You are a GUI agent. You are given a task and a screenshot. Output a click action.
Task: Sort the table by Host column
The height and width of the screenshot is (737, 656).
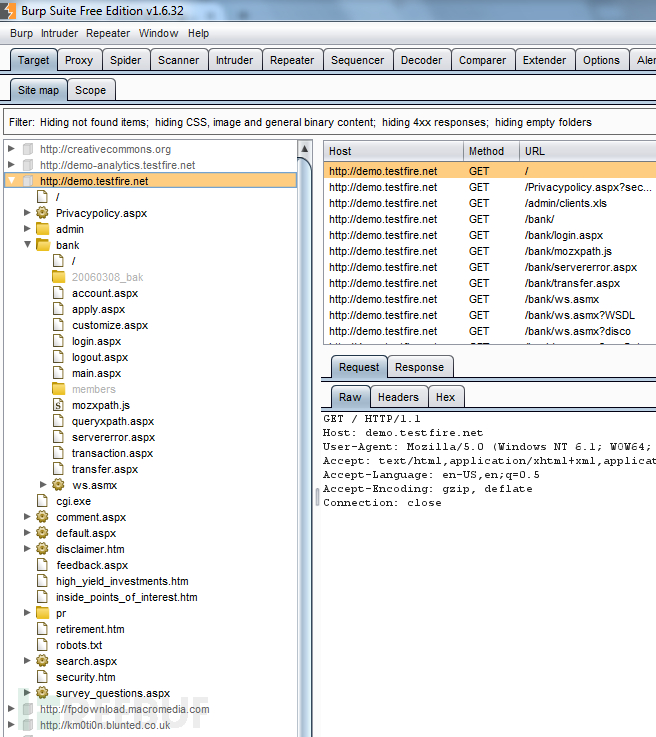click(x=393, y=151)
